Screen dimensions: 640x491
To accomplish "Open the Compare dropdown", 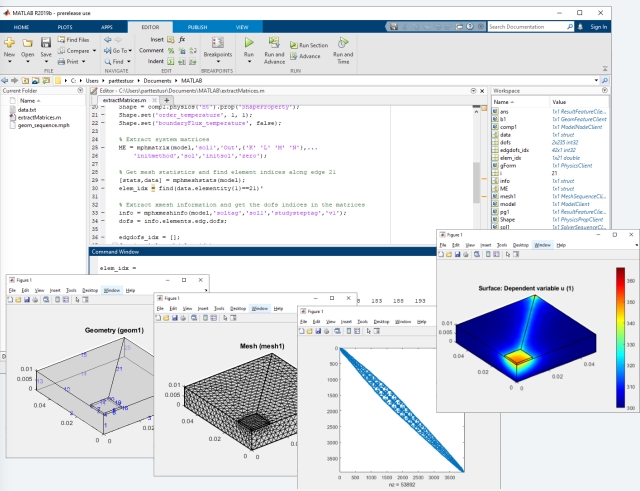I will click(78, 50).
